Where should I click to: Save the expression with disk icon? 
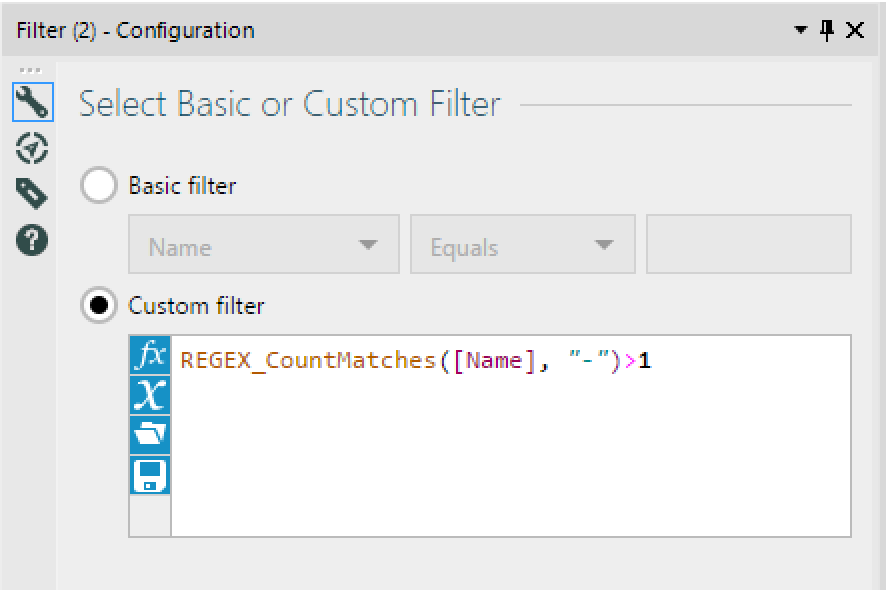point(150,475)
